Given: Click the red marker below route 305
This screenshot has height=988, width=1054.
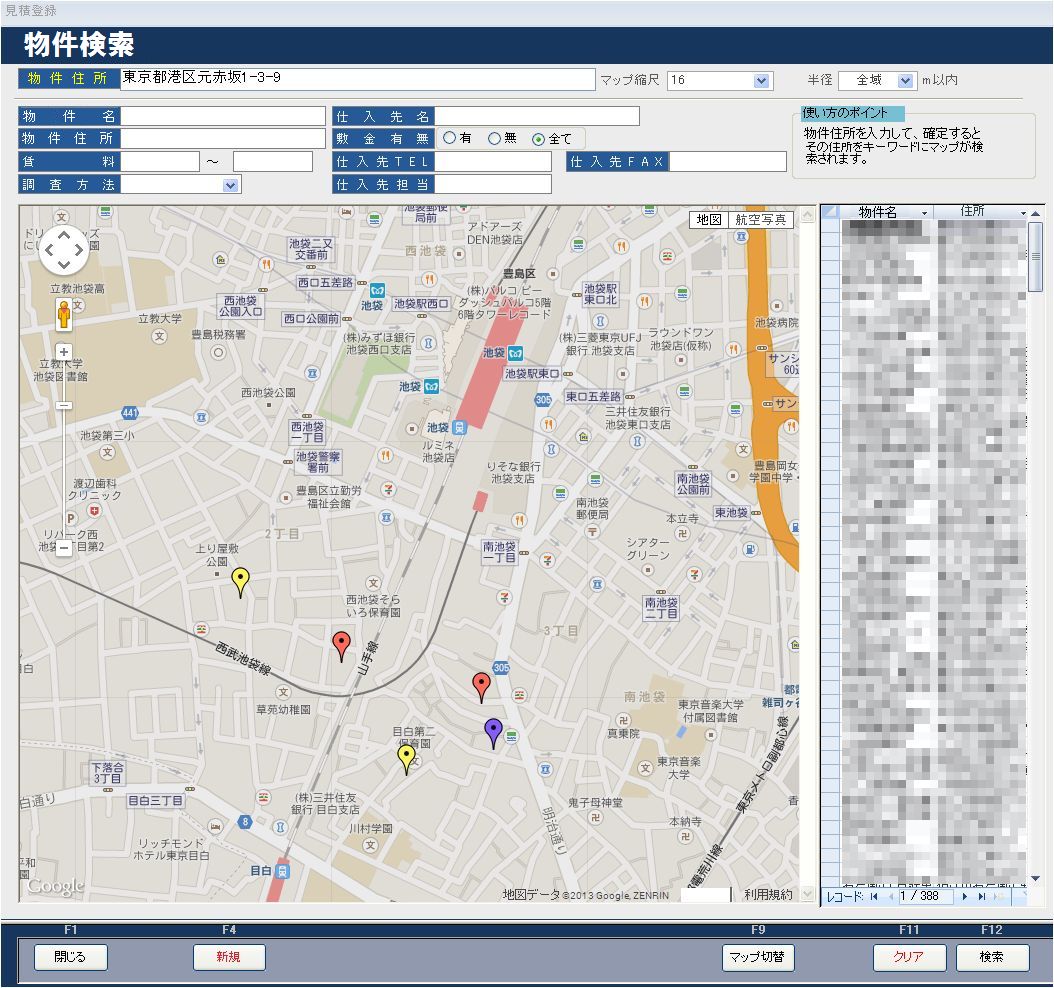Looking at the screenshot, I should tap(481, 687).
